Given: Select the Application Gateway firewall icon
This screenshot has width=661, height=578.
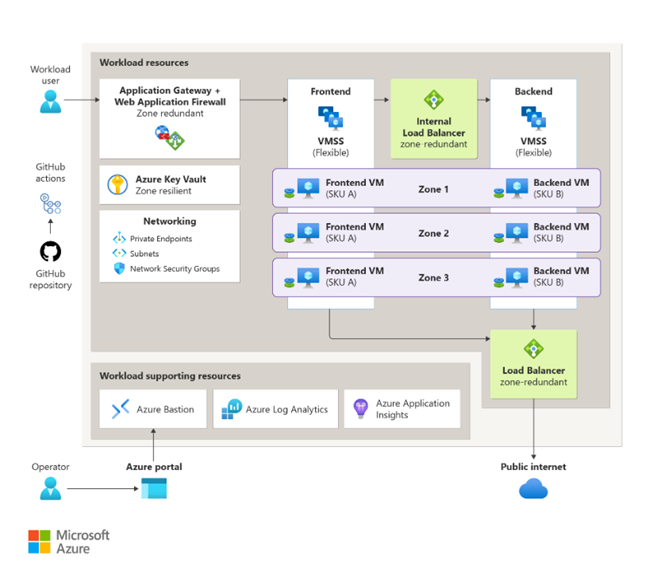Looking at the screenshot, I should [169, 137].
